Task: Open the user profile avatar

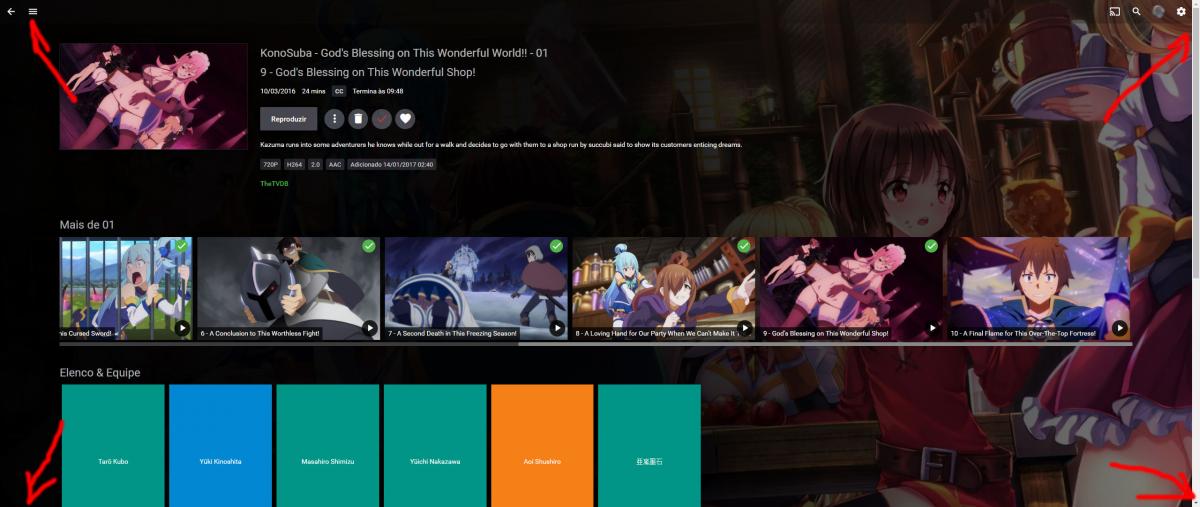Action: (x=1158, y=11)
